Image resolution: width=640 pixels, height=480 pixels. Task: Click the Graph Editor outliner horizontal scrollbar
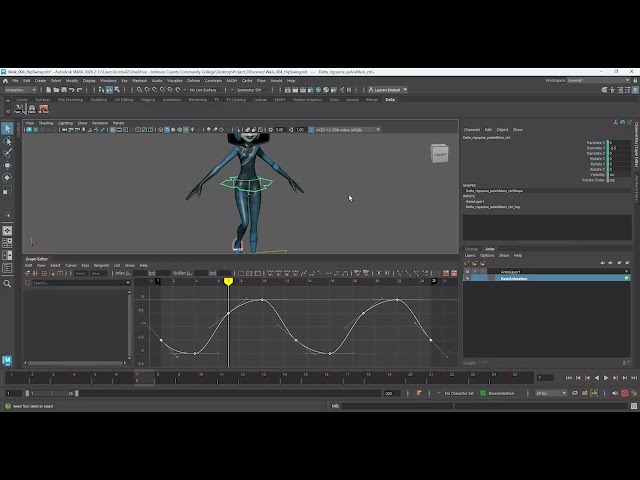(76, 362)
